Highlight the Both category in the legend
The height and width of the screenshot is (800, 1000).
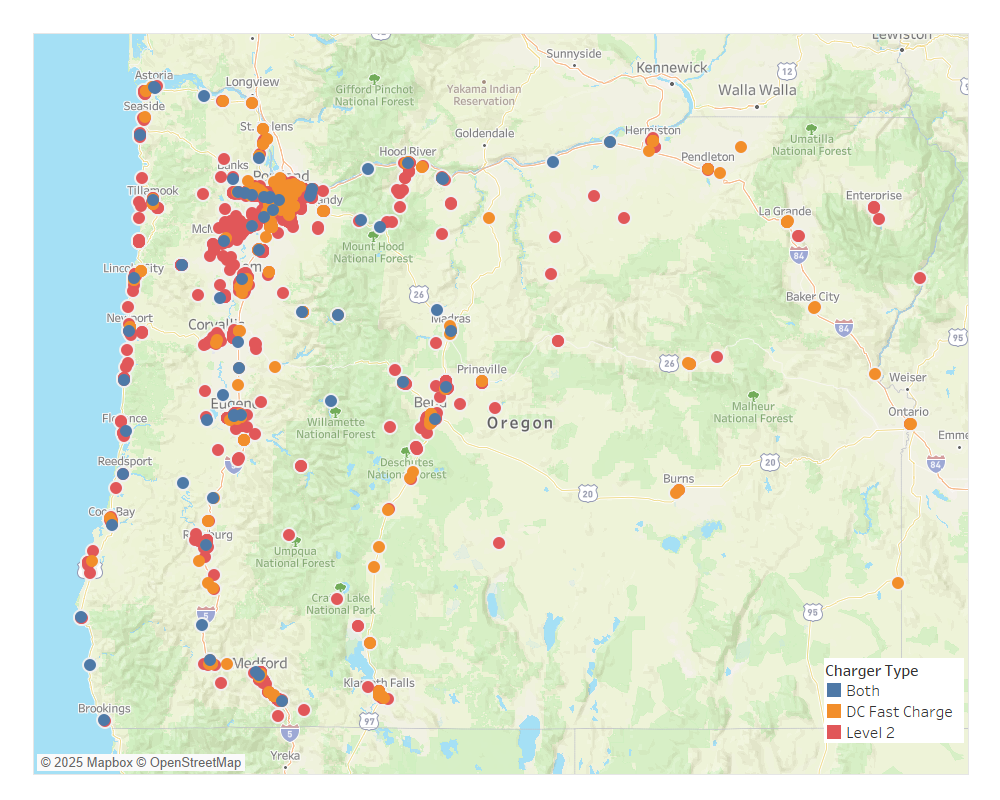(x=865, y=690)
